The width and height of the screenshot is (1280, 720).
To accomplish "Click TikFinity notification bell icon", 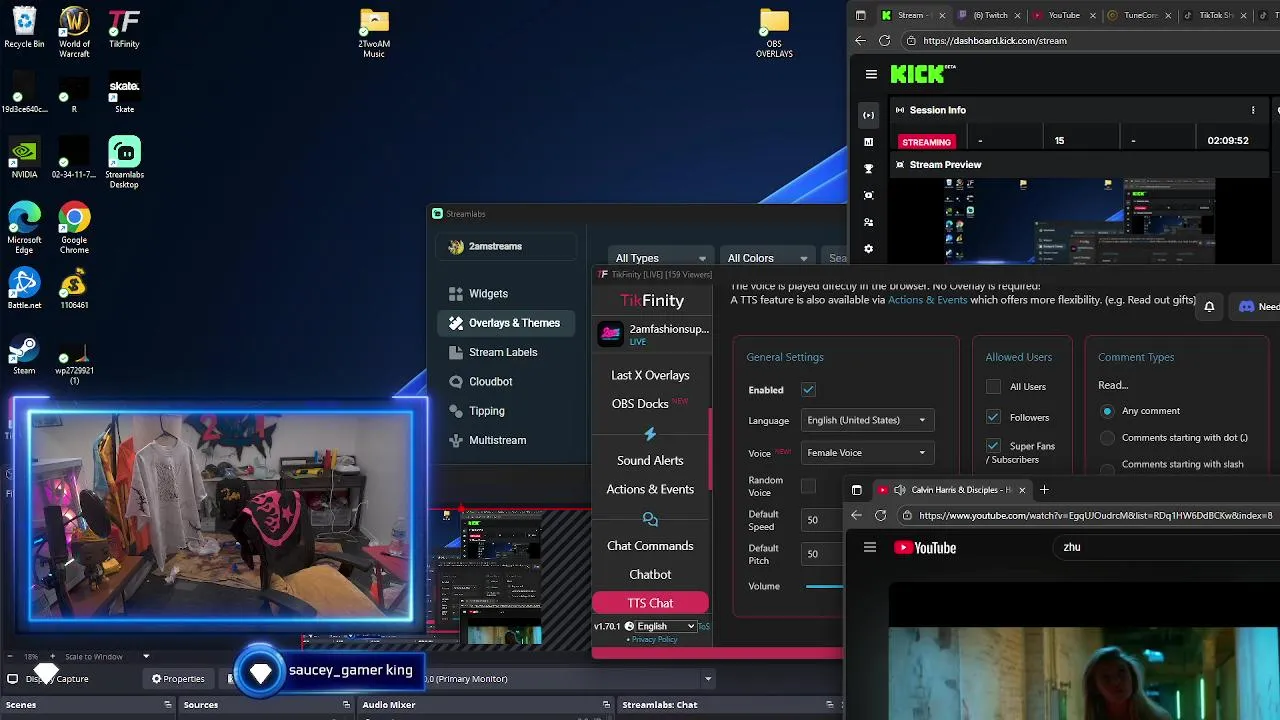I will pos(1209,307).
